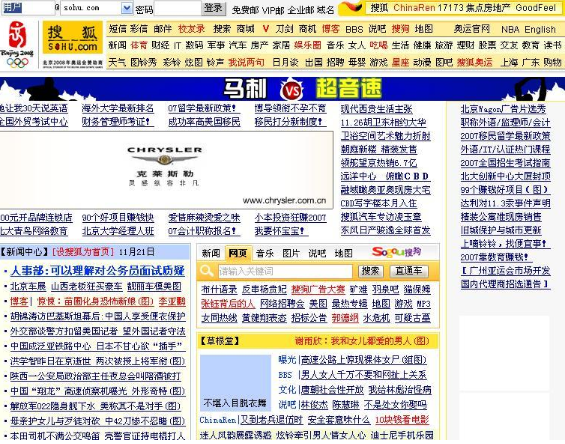Open 2007移民留学最新政策 sidebar link

505,136
